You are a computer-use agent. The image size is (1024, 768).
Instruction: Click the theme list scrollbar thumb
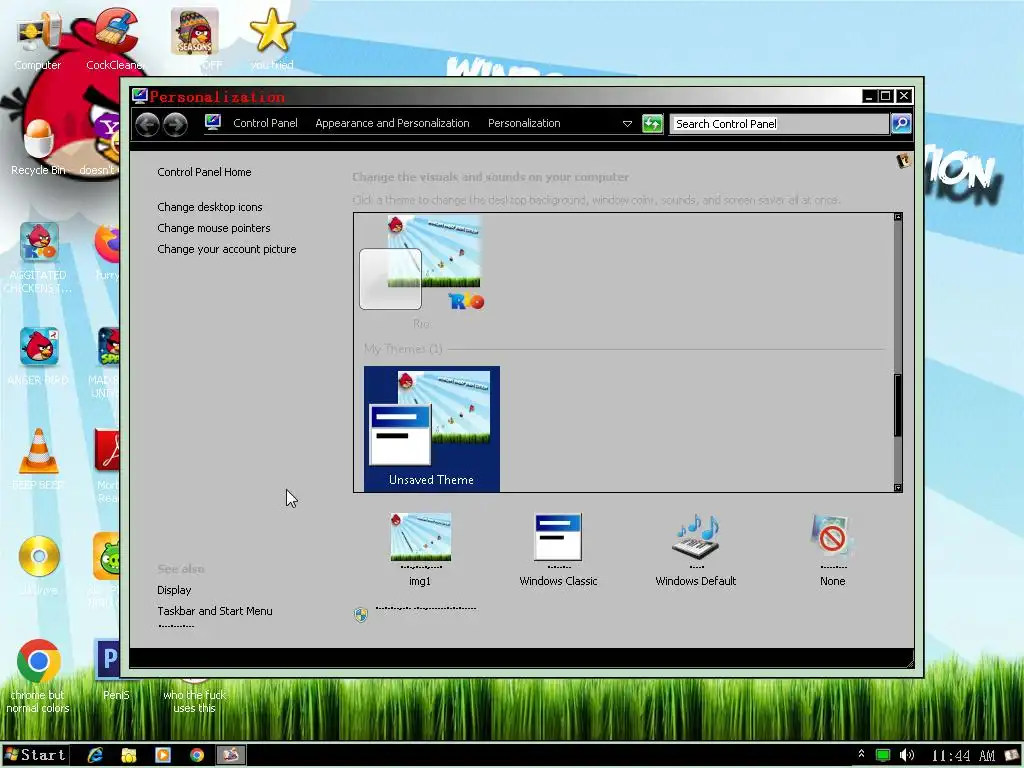[x=898, y=405]
